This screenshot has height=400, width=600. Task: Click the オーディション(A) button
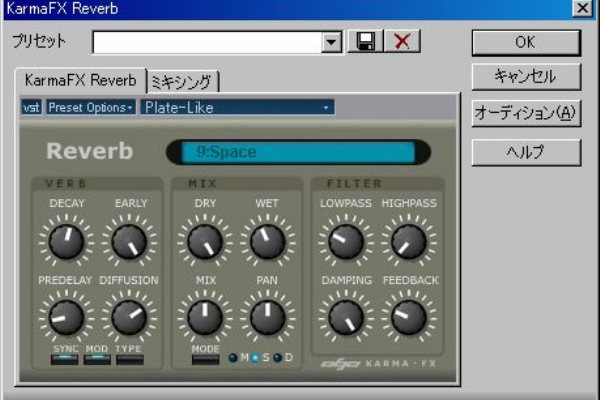(526, 113)
